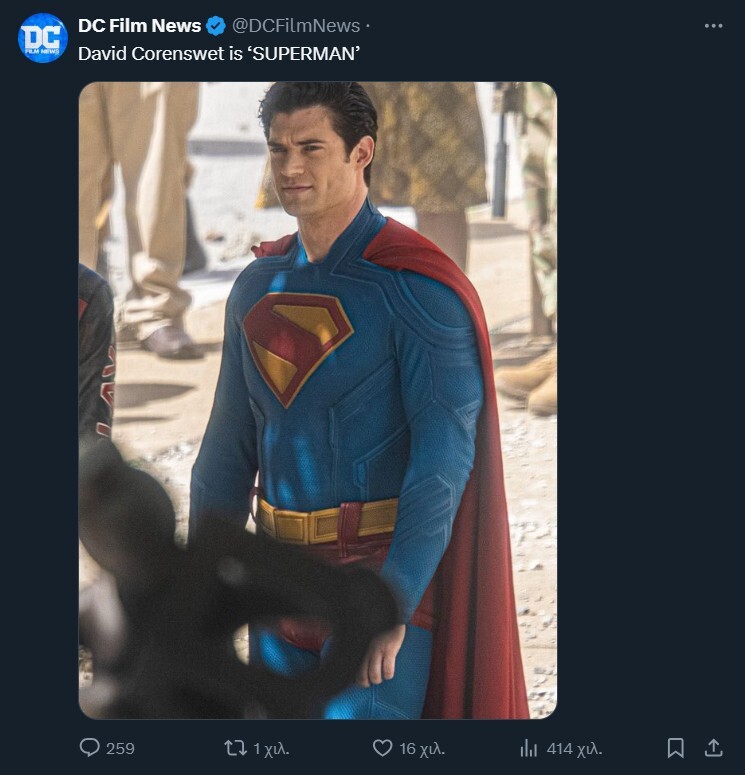Click the reply speech bubble icon
This screenshot has height=775, width=745.
pos(89,748)
